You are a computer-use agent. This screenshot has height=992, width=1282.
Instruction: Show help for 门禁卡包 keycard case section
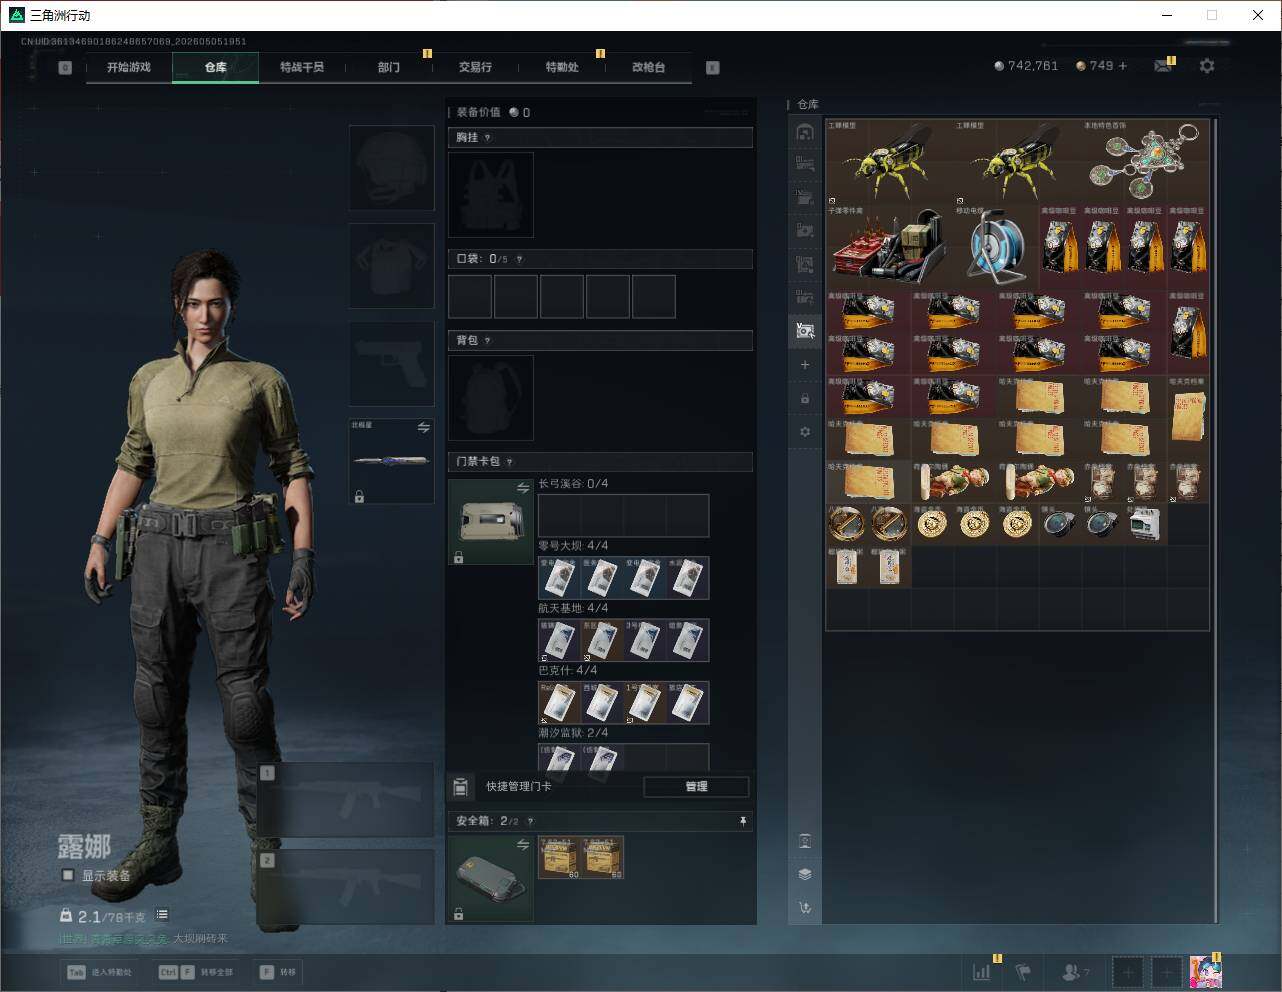pos(510,462)
